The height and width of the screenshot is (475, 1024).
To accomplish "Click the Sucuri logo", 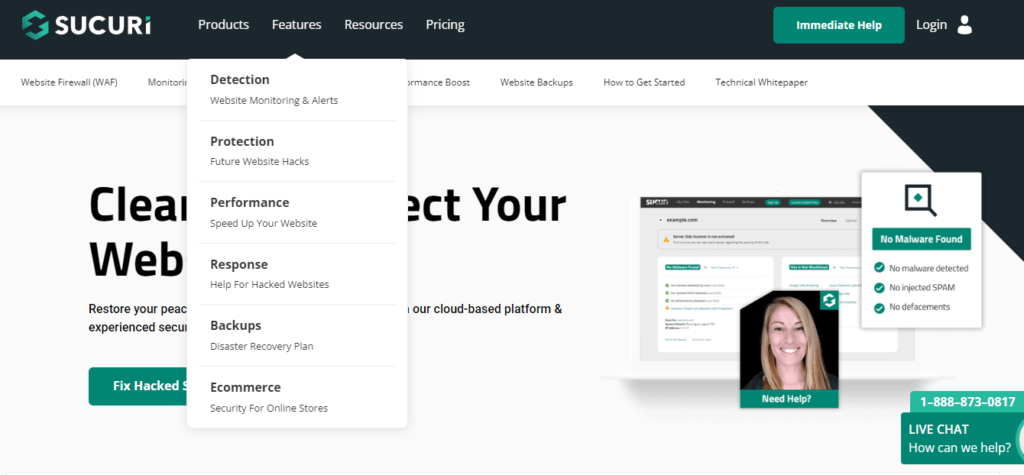I will [86, 25].
